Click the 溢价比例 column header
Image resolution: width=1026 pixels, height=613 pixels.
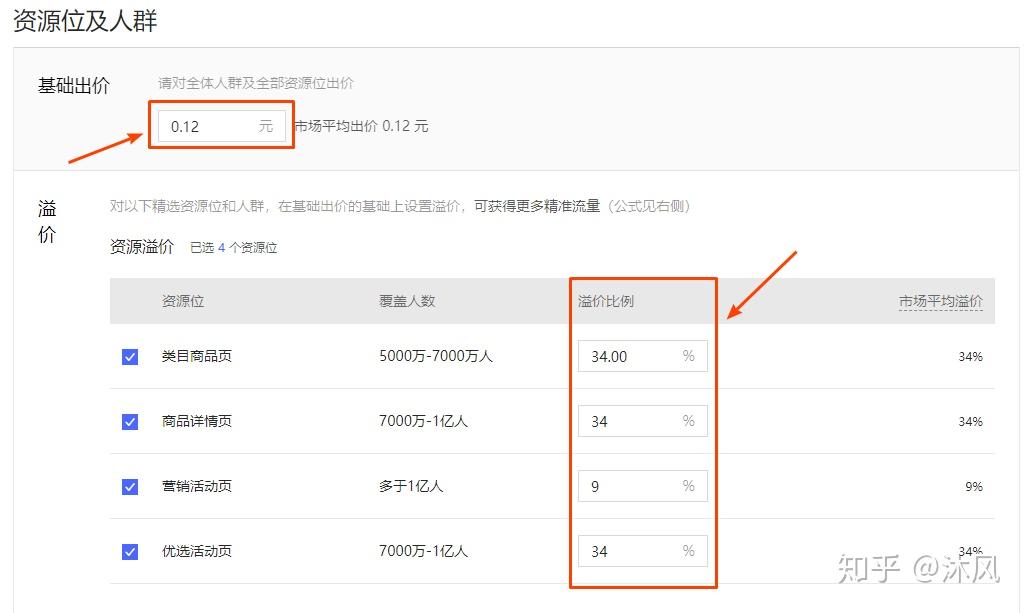606,301
